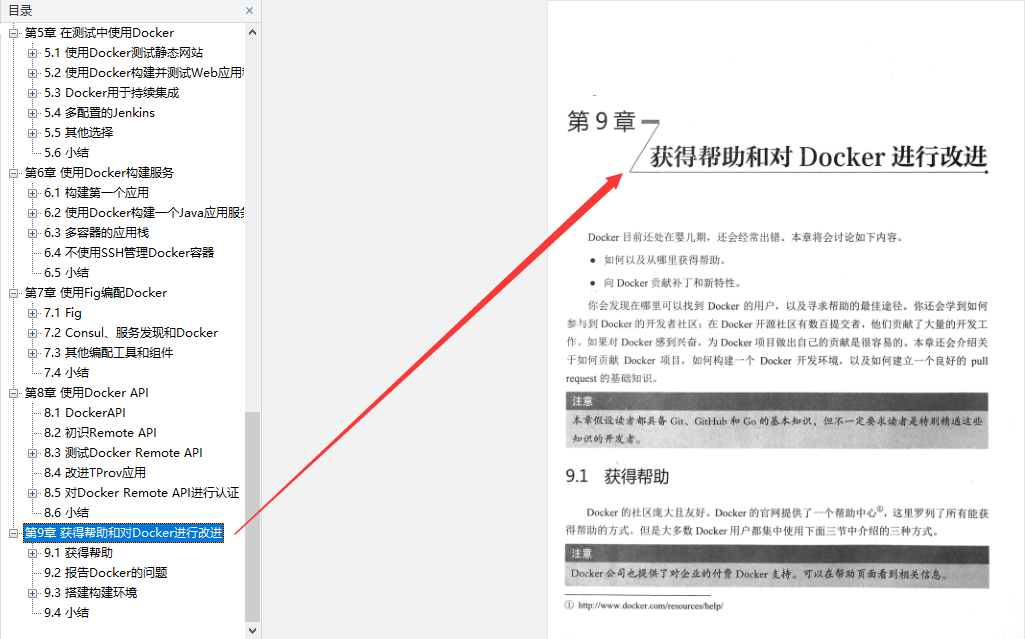Go to 9.2 报告Docker的问题
Screen dimensions: 1025x639
pos(106,573)
